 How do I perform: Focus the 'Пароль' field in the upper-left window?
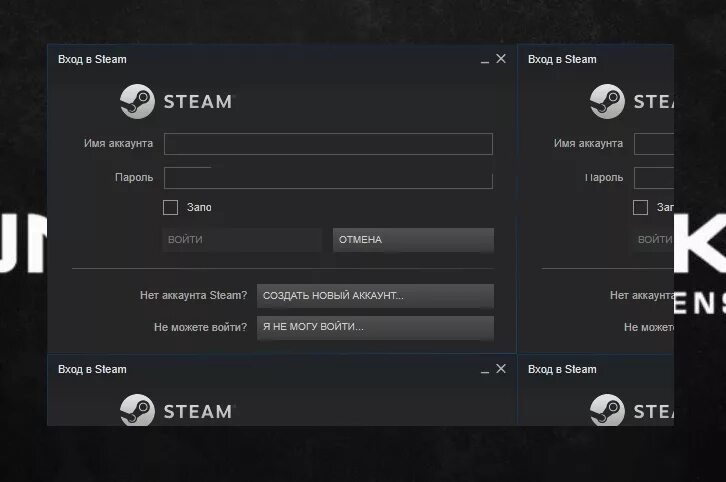(328, 178)
